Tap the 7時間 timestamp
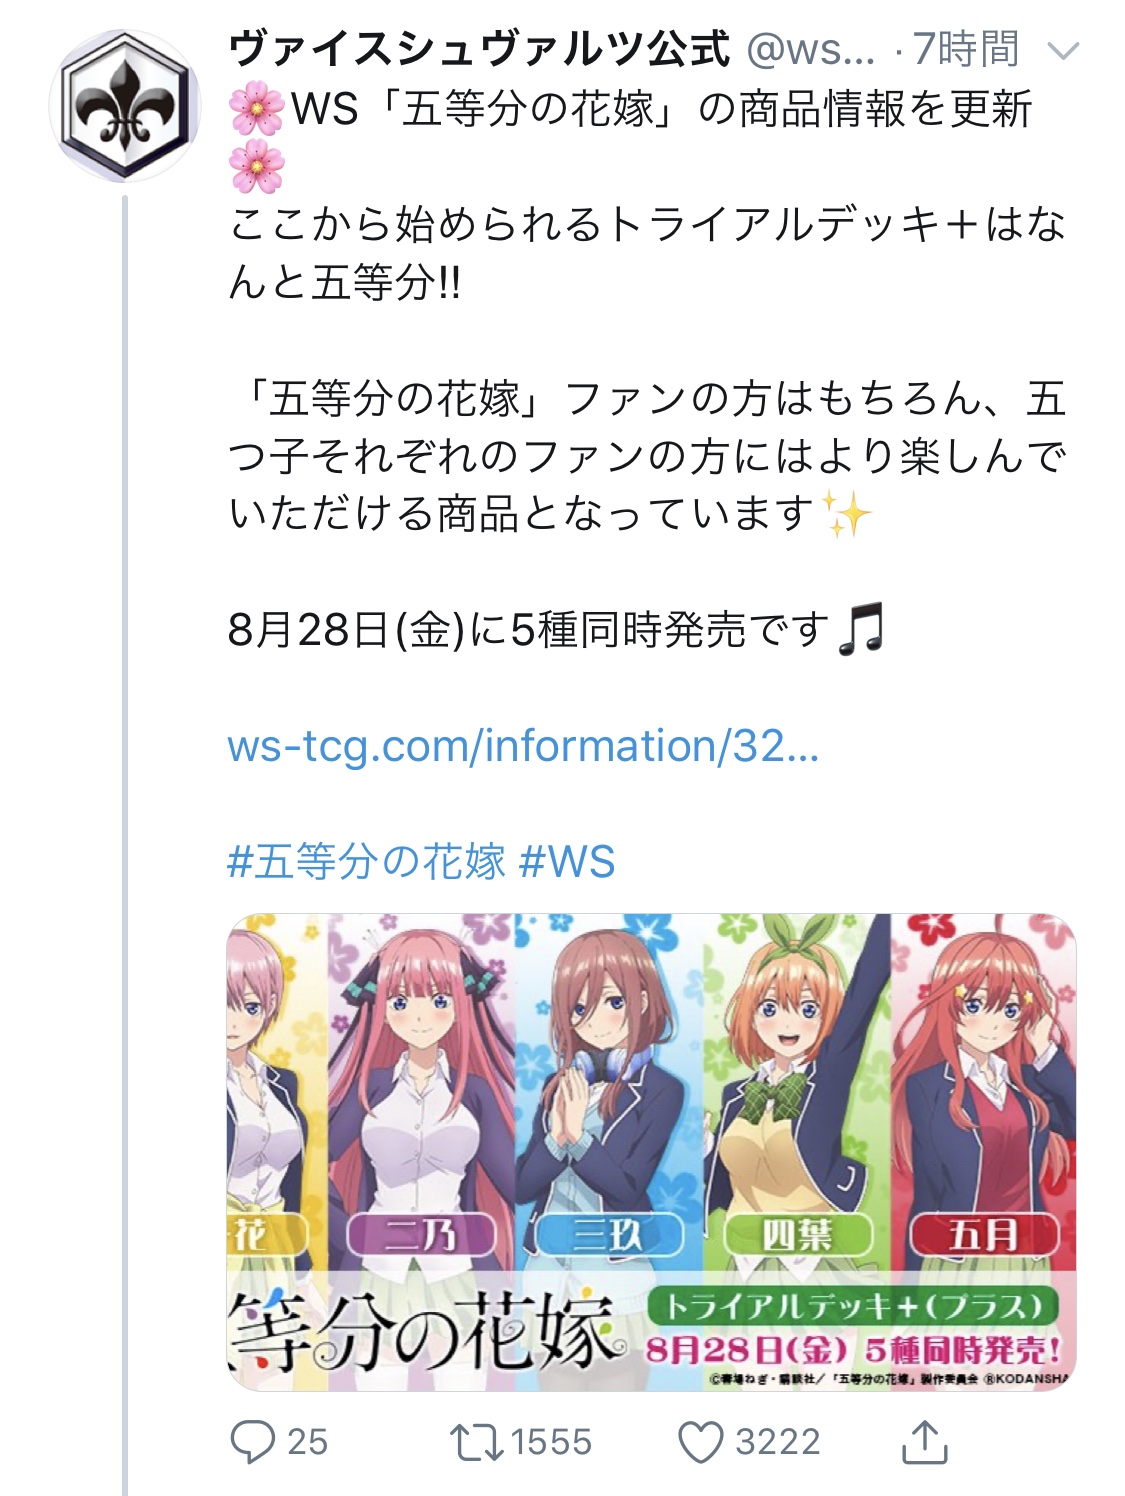1125x1496 pixels. (966, 49)
